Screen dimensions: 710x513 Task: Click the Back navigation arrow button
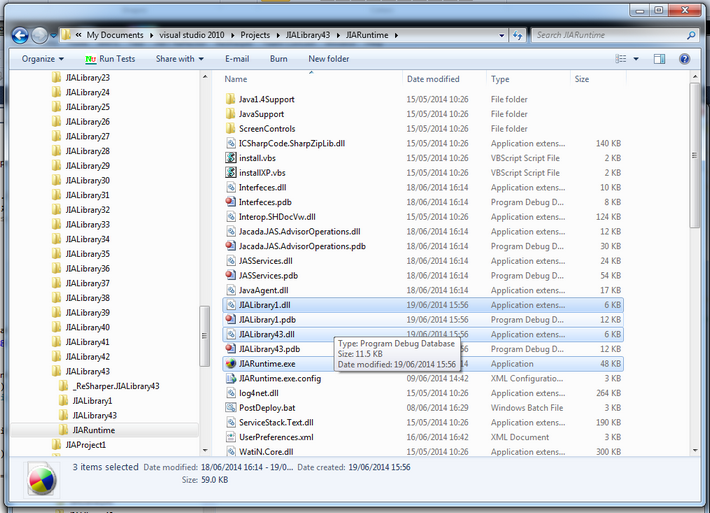(20, 35)
